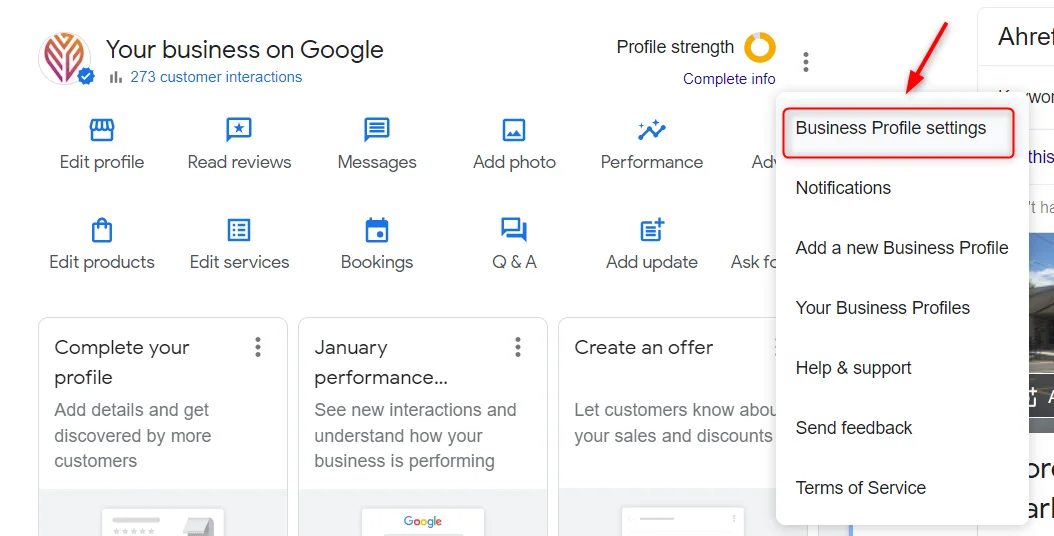
Task: Click the Edit profile label
Action: (x=102, y=162)
